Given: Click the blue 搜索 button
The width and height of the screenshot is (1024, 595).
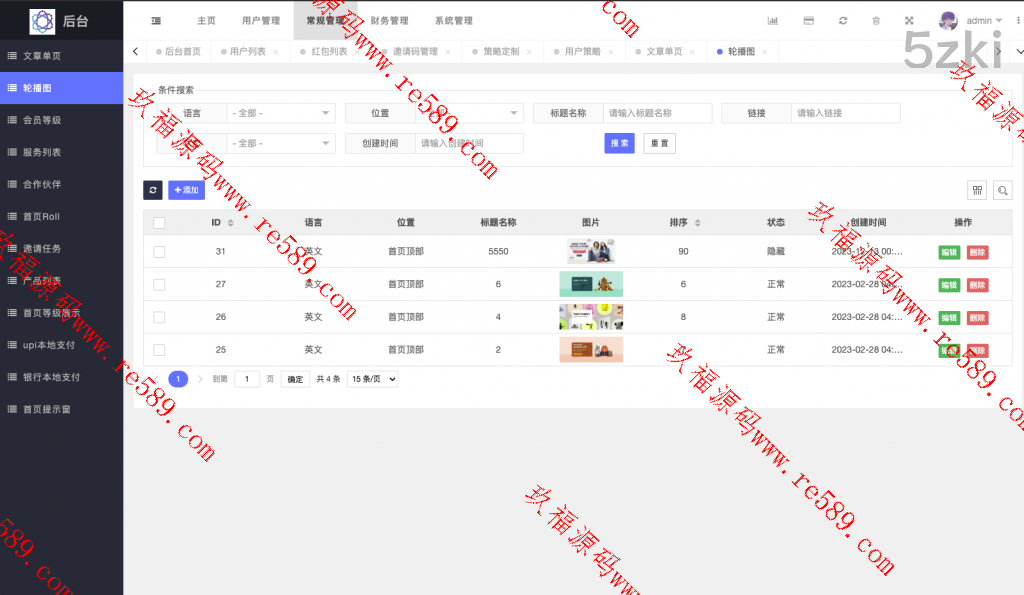Looking at the screenshot, I should (619, 143).
